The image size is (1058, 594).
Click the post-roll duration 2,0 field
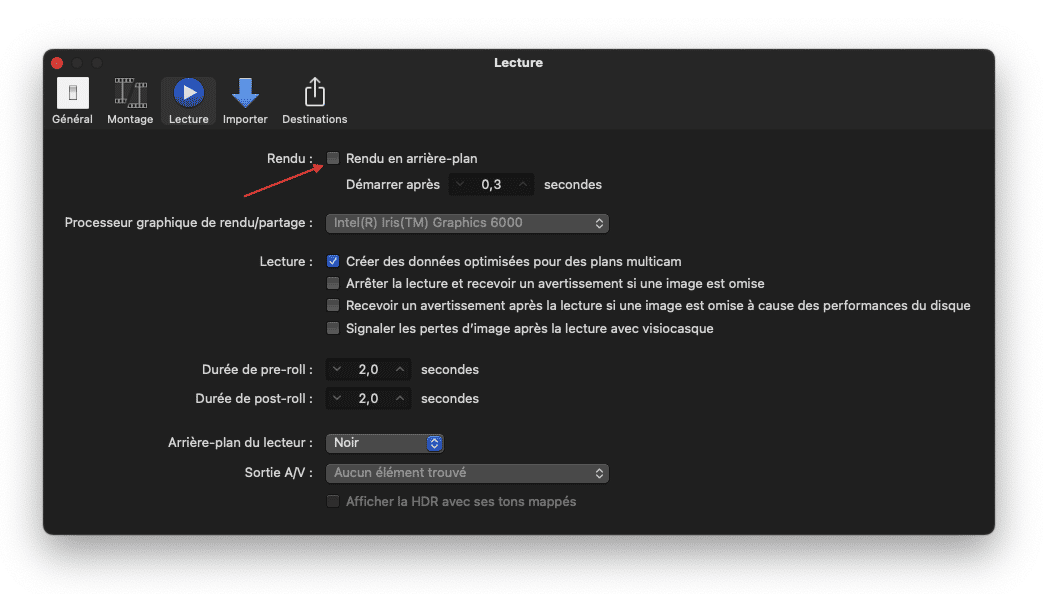[x=368, y=398]
